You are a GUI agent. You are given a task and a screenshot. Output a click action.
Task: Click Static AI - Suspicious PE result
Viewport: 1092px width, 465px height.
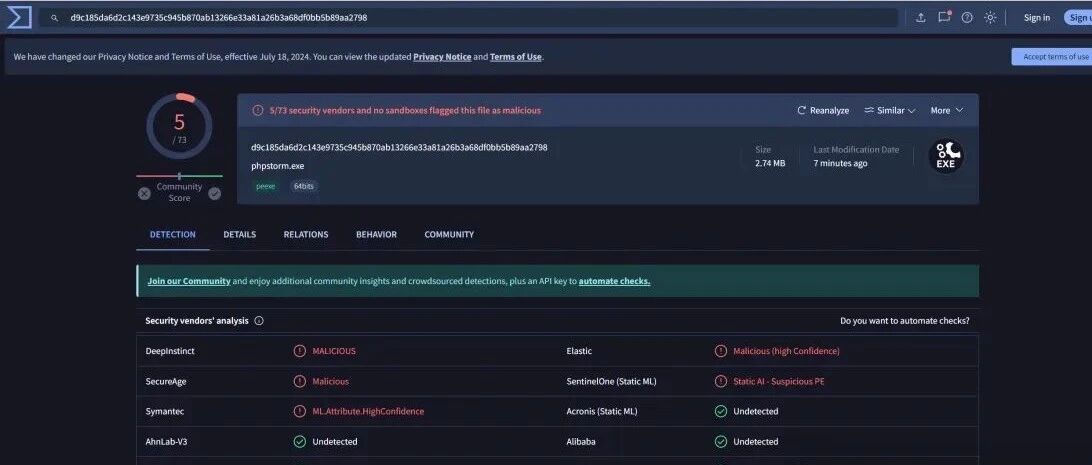[x=779, y=381]
